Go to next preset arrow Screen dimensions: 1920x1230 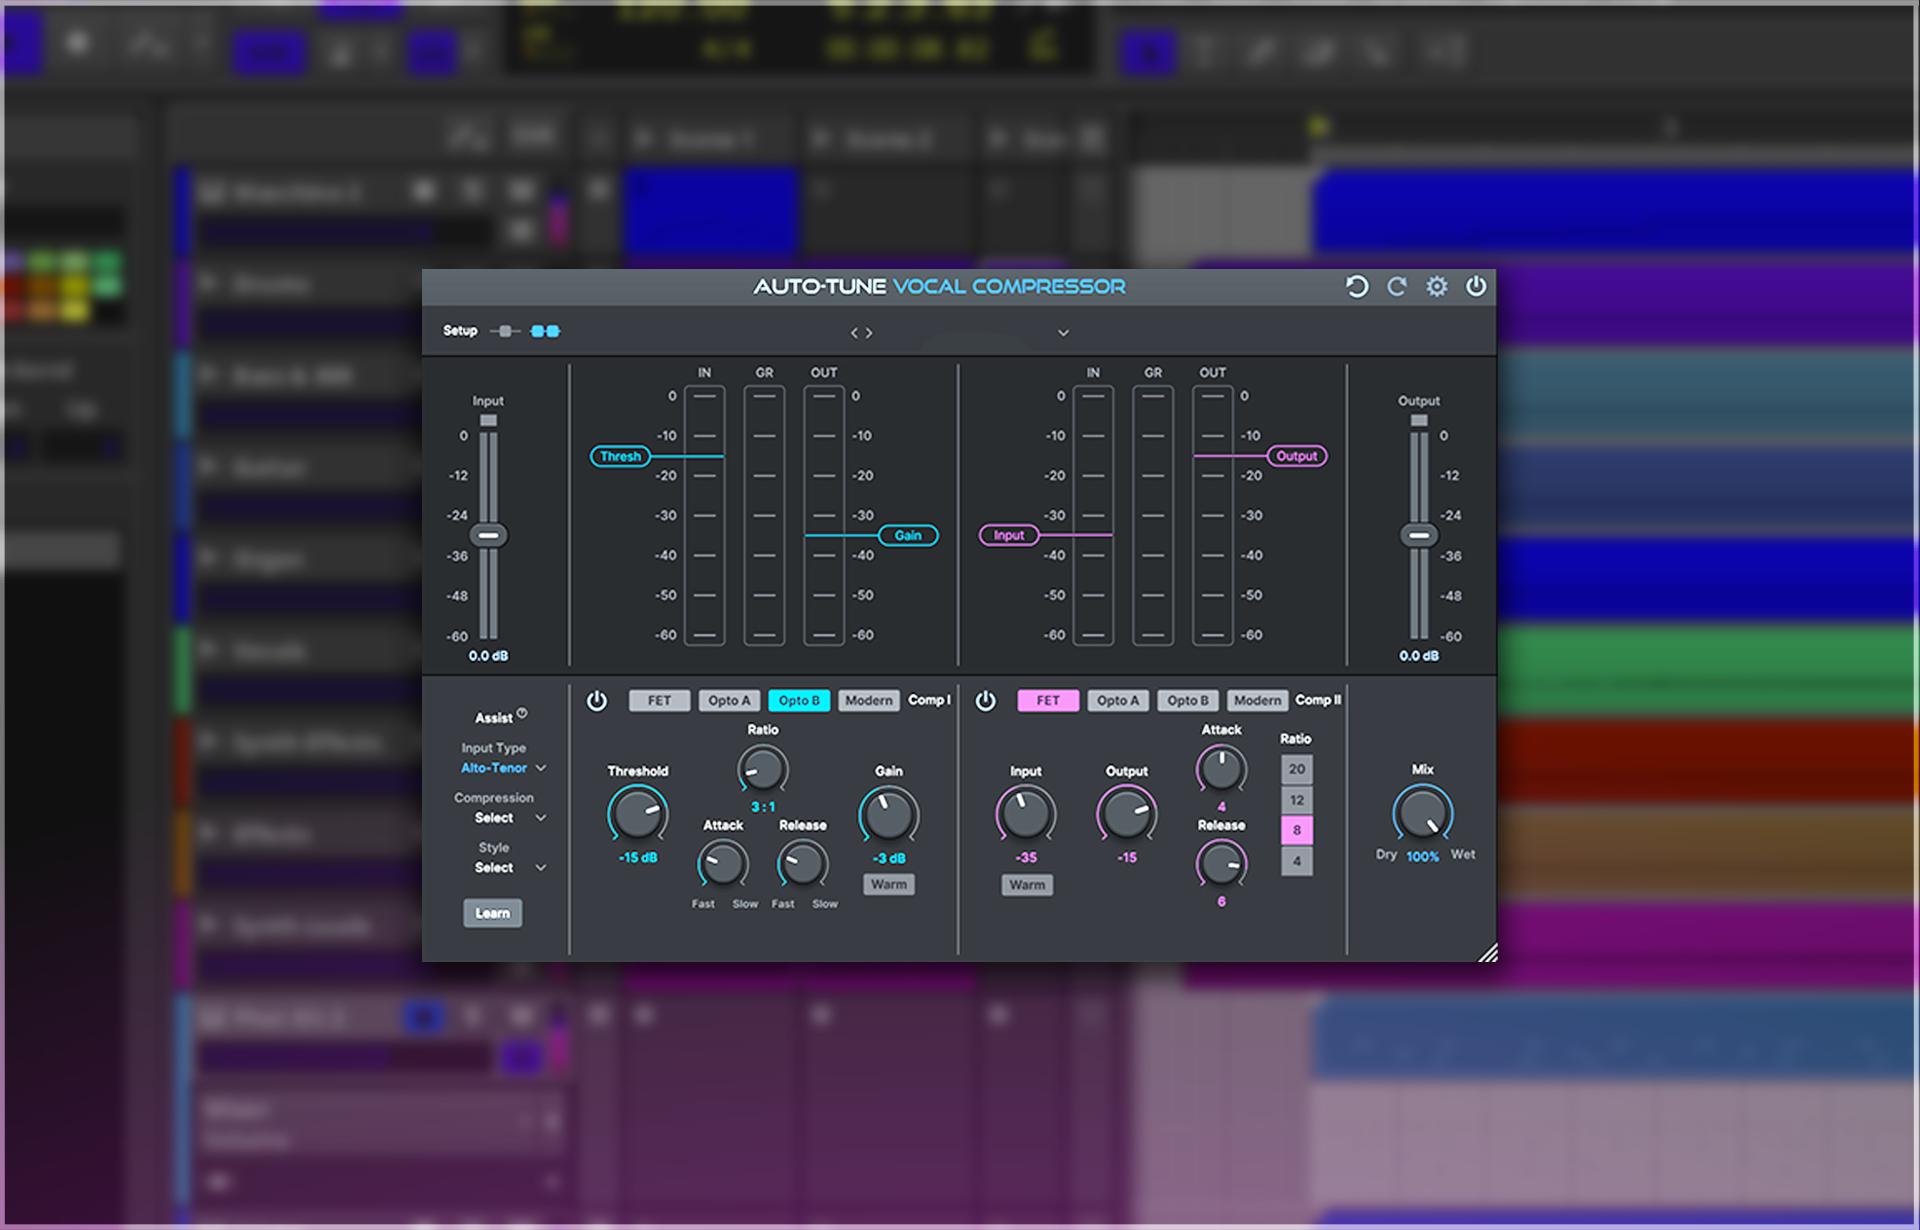[869, 333]
